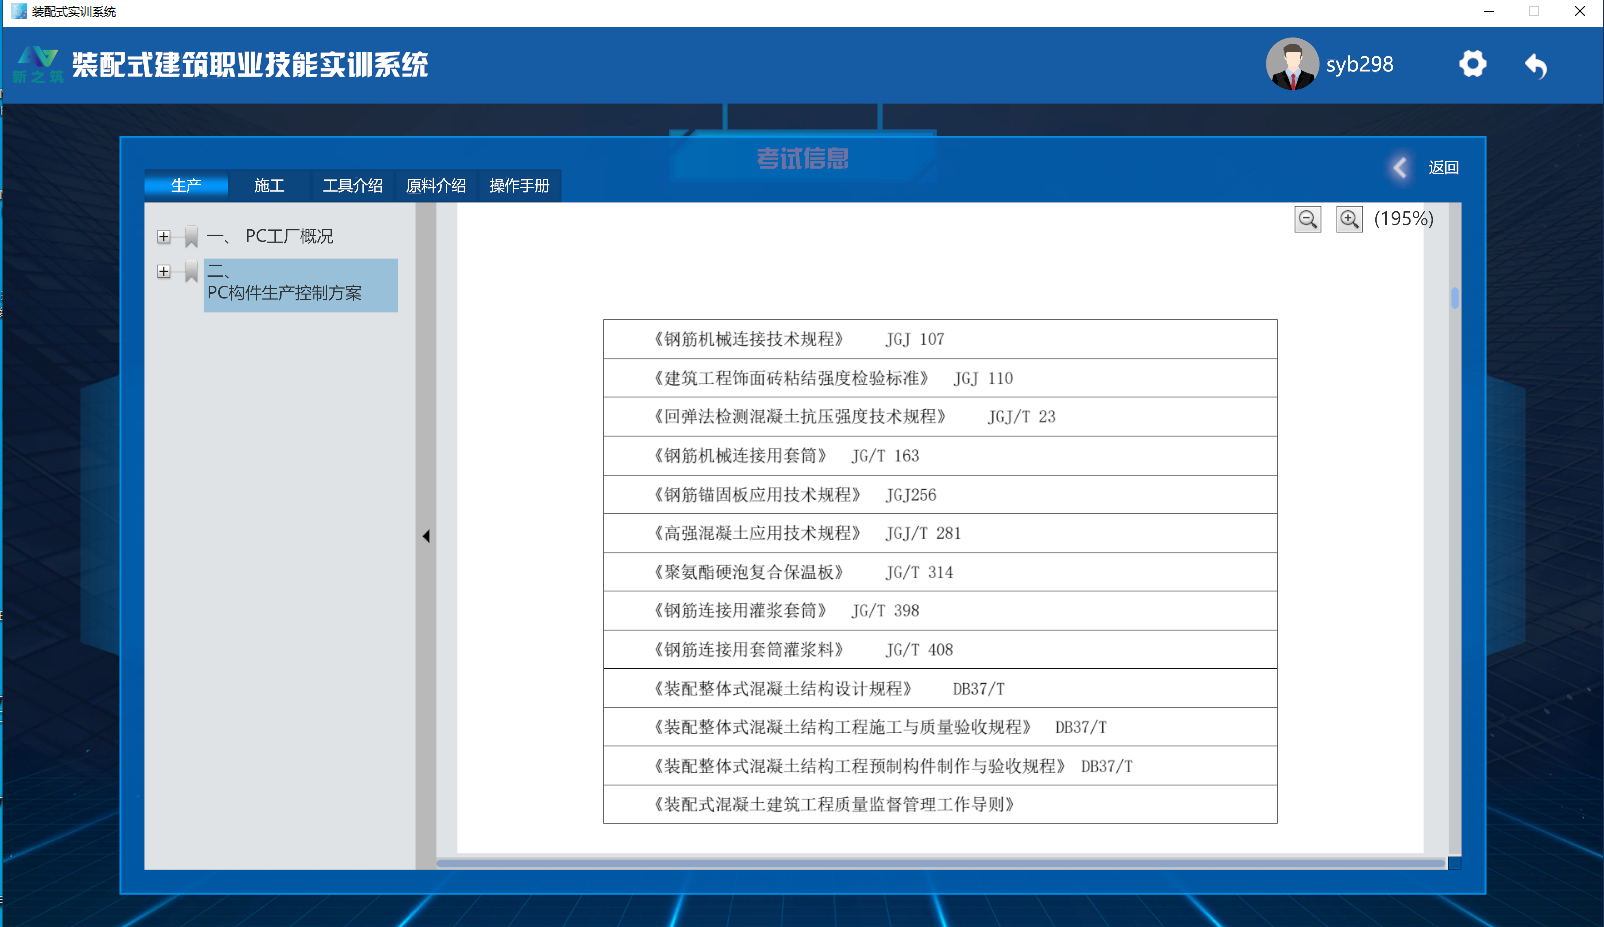Click the syb298 user avatar
Image resolution: width=1604 pixels, height=927 pixels.
[x=1292, y=65]
